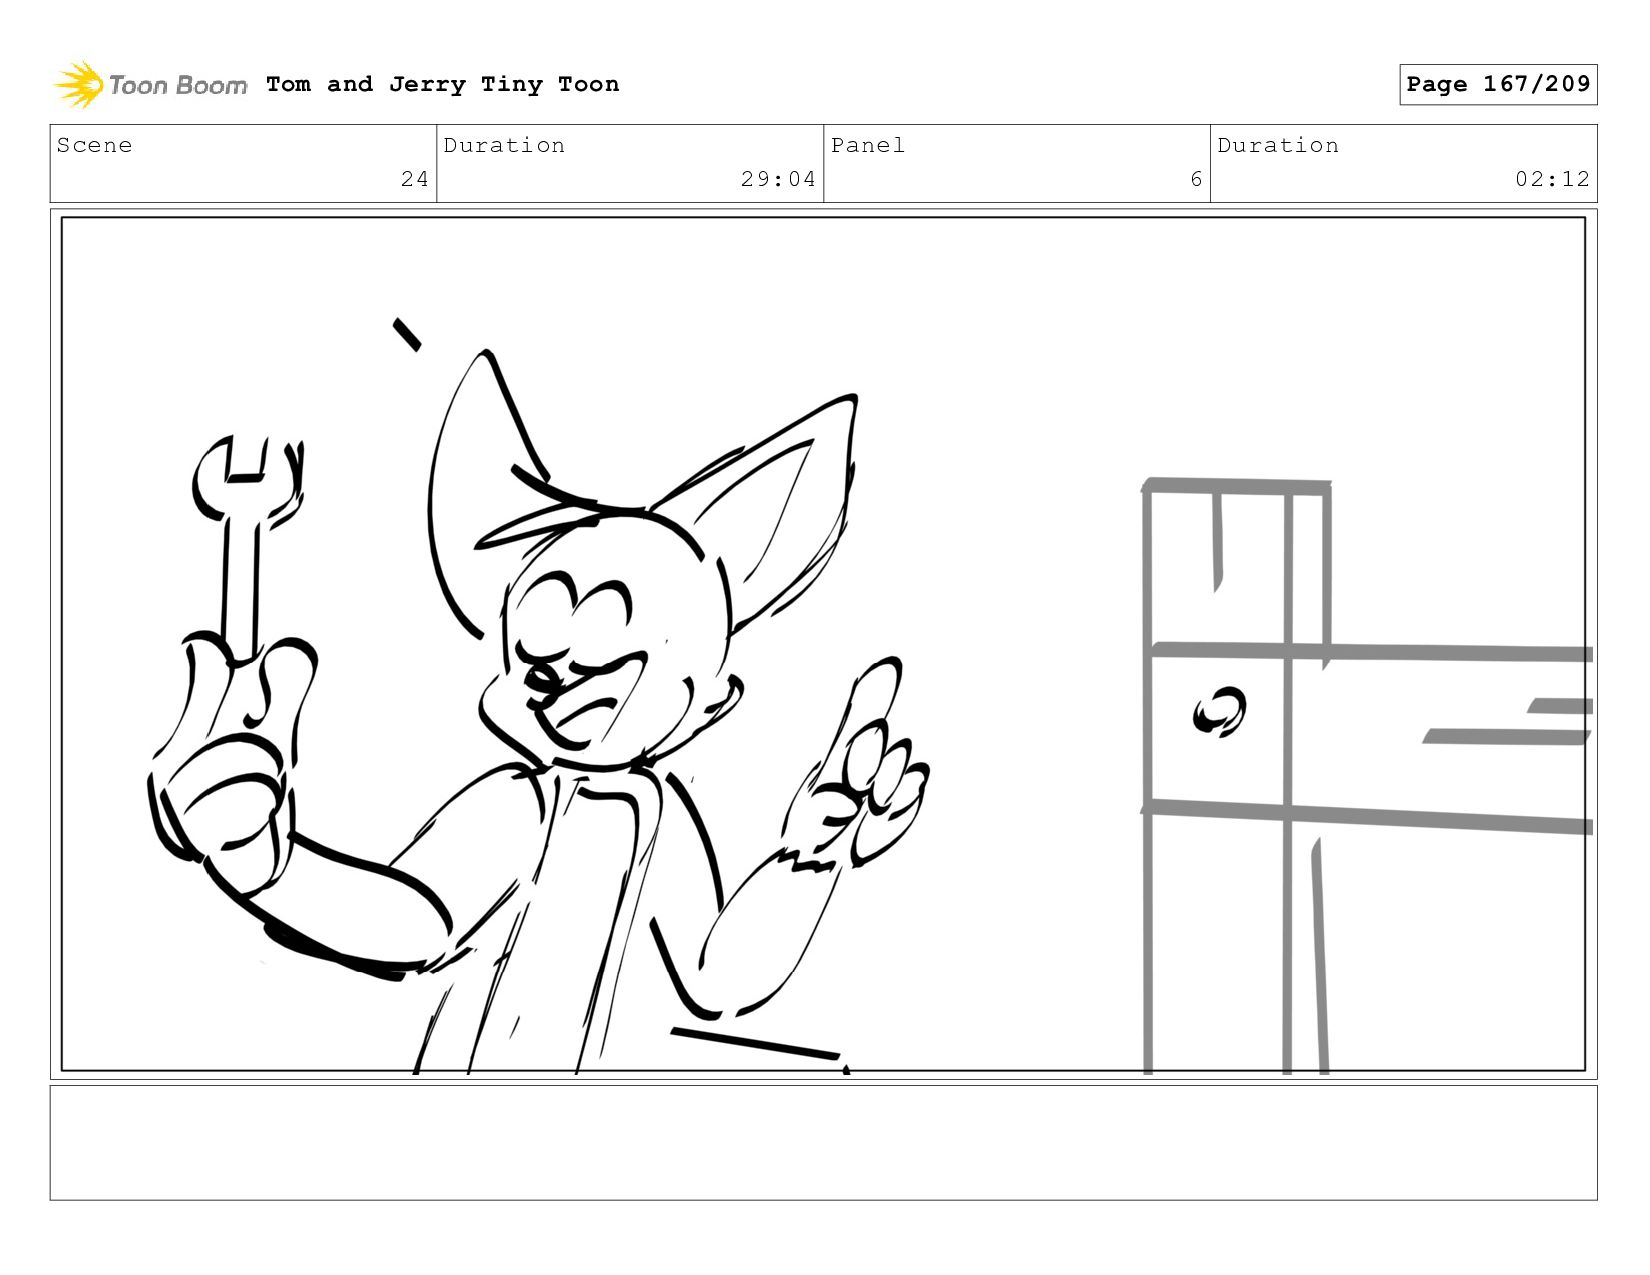Click the panel number value "6"
This screenshot has width=1650, height=1275.
[x=1196, y=179]
